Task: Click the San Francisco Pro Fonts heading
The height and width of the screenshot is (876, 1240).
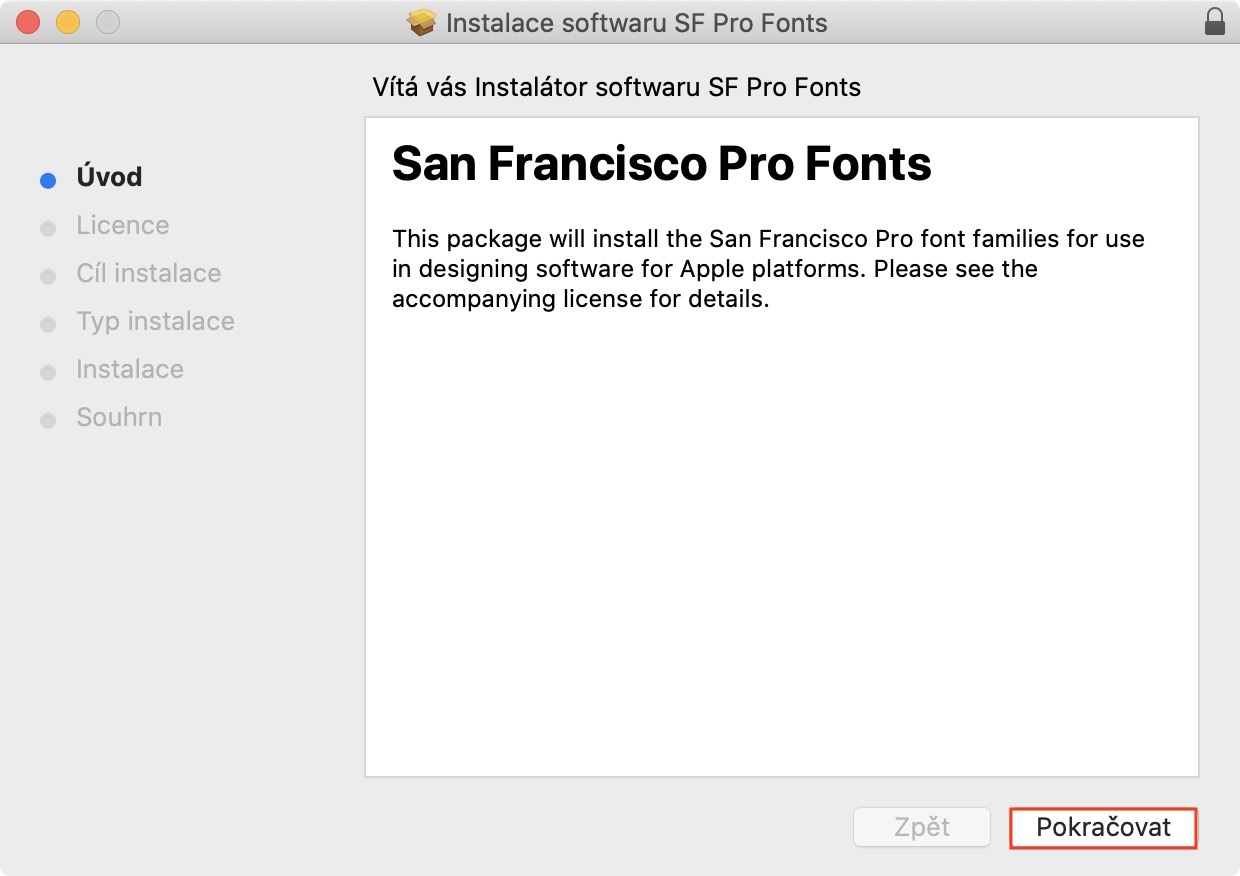Action: 662,163
